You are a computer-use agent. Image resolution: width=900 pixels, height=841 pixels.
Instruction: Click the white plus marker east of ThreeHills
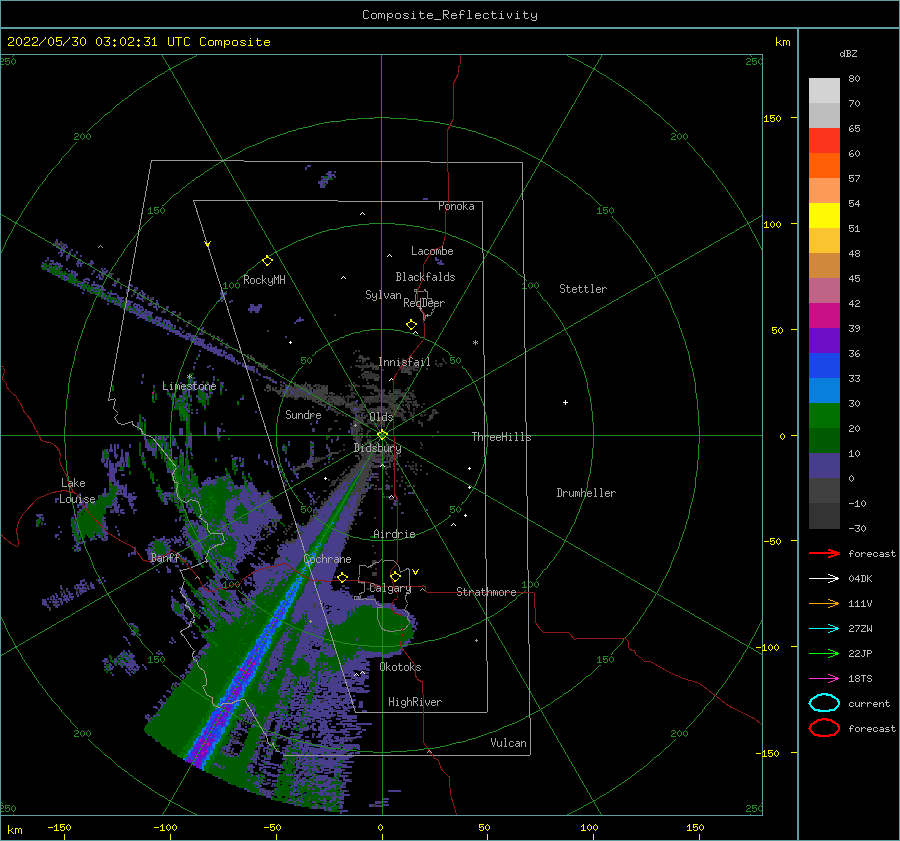(565, 402)
